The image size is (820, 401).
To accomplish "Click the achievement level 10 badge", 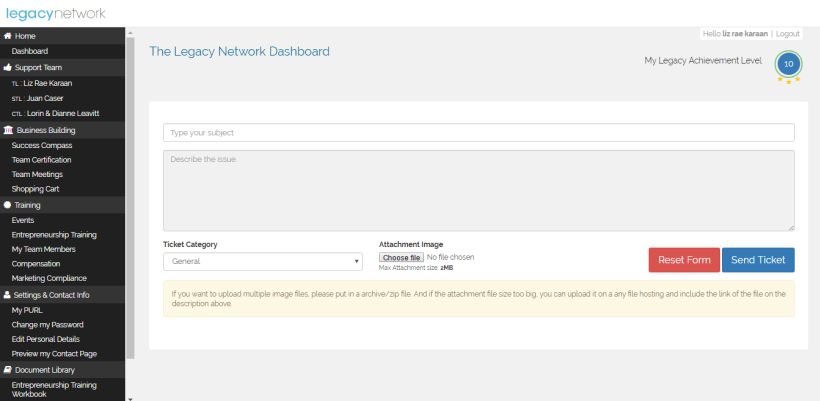I will 788,64.
